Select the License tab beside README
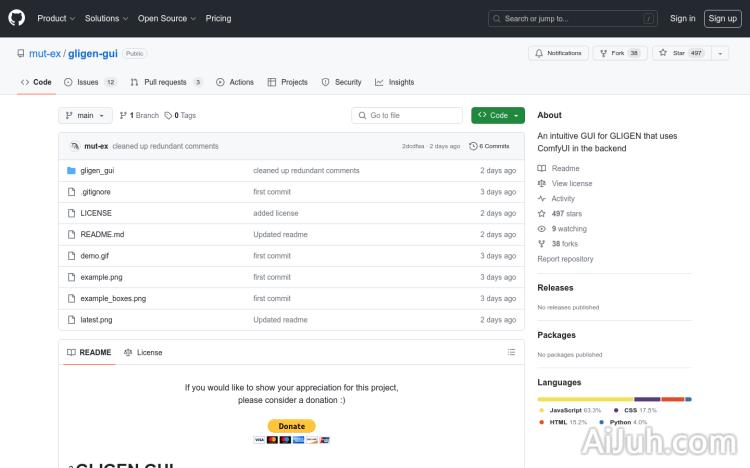 point(143,352)
